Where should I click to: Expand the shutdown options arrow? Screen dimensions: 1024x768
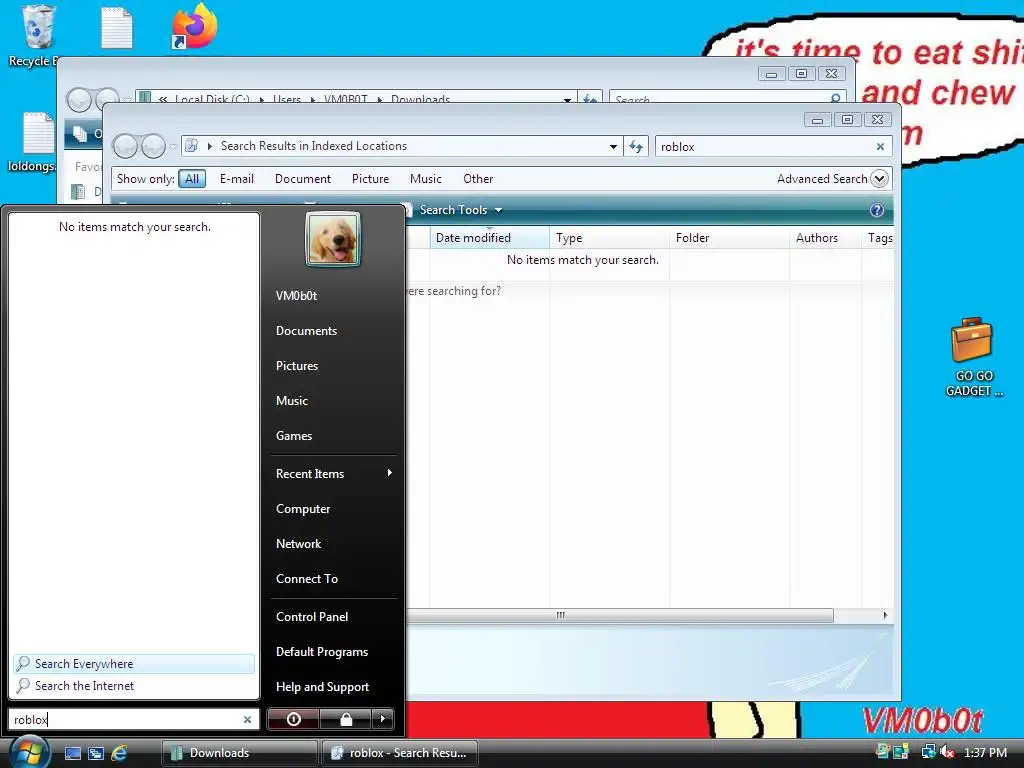click(383, 719)
